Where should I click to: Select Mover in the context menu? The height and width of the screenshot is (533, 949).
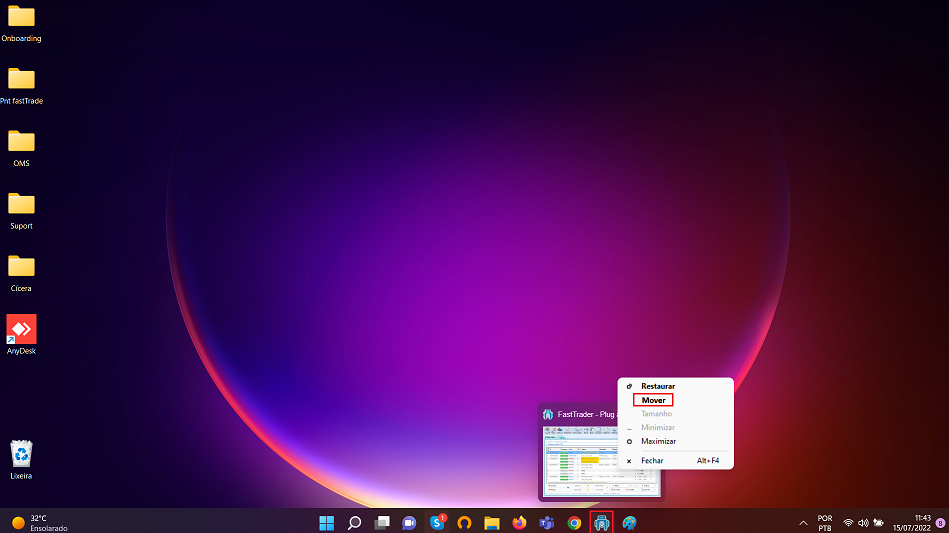(x=653, y=400)
